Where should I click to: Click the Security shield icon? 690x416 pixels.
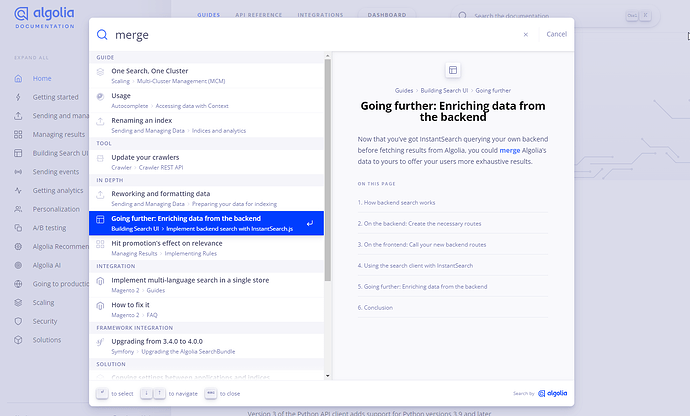[18, 321]
